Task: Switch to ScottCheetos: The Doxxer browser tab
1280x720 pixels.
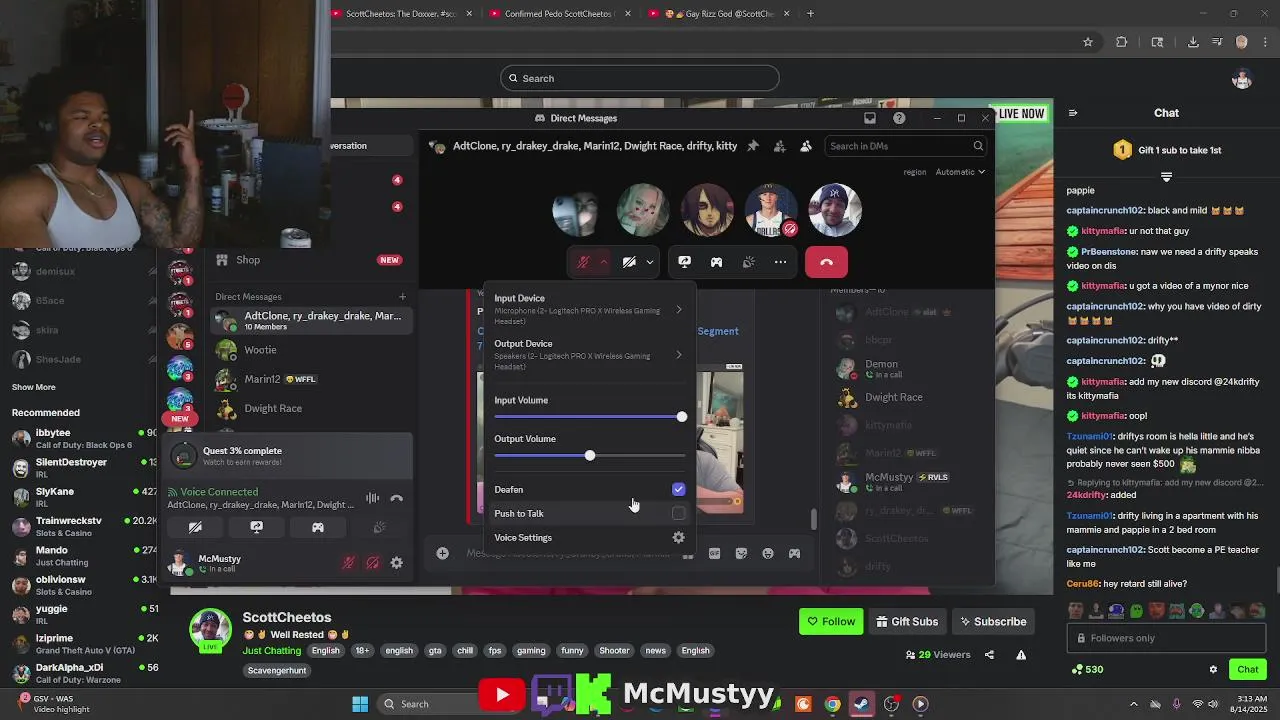Action: 401,14
